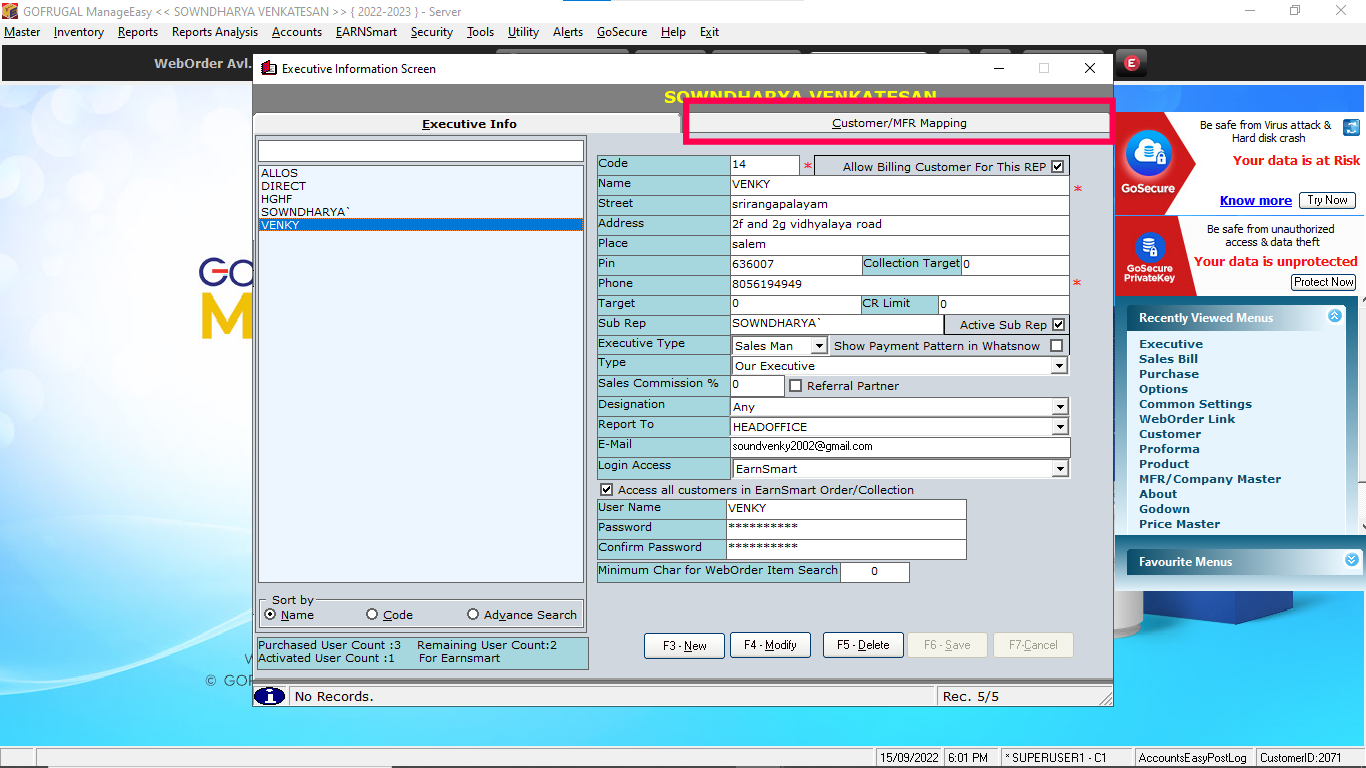The image size is (1366, 768).
Task: Open Price Master from recent menus
Action: [x=1180, y=524]
